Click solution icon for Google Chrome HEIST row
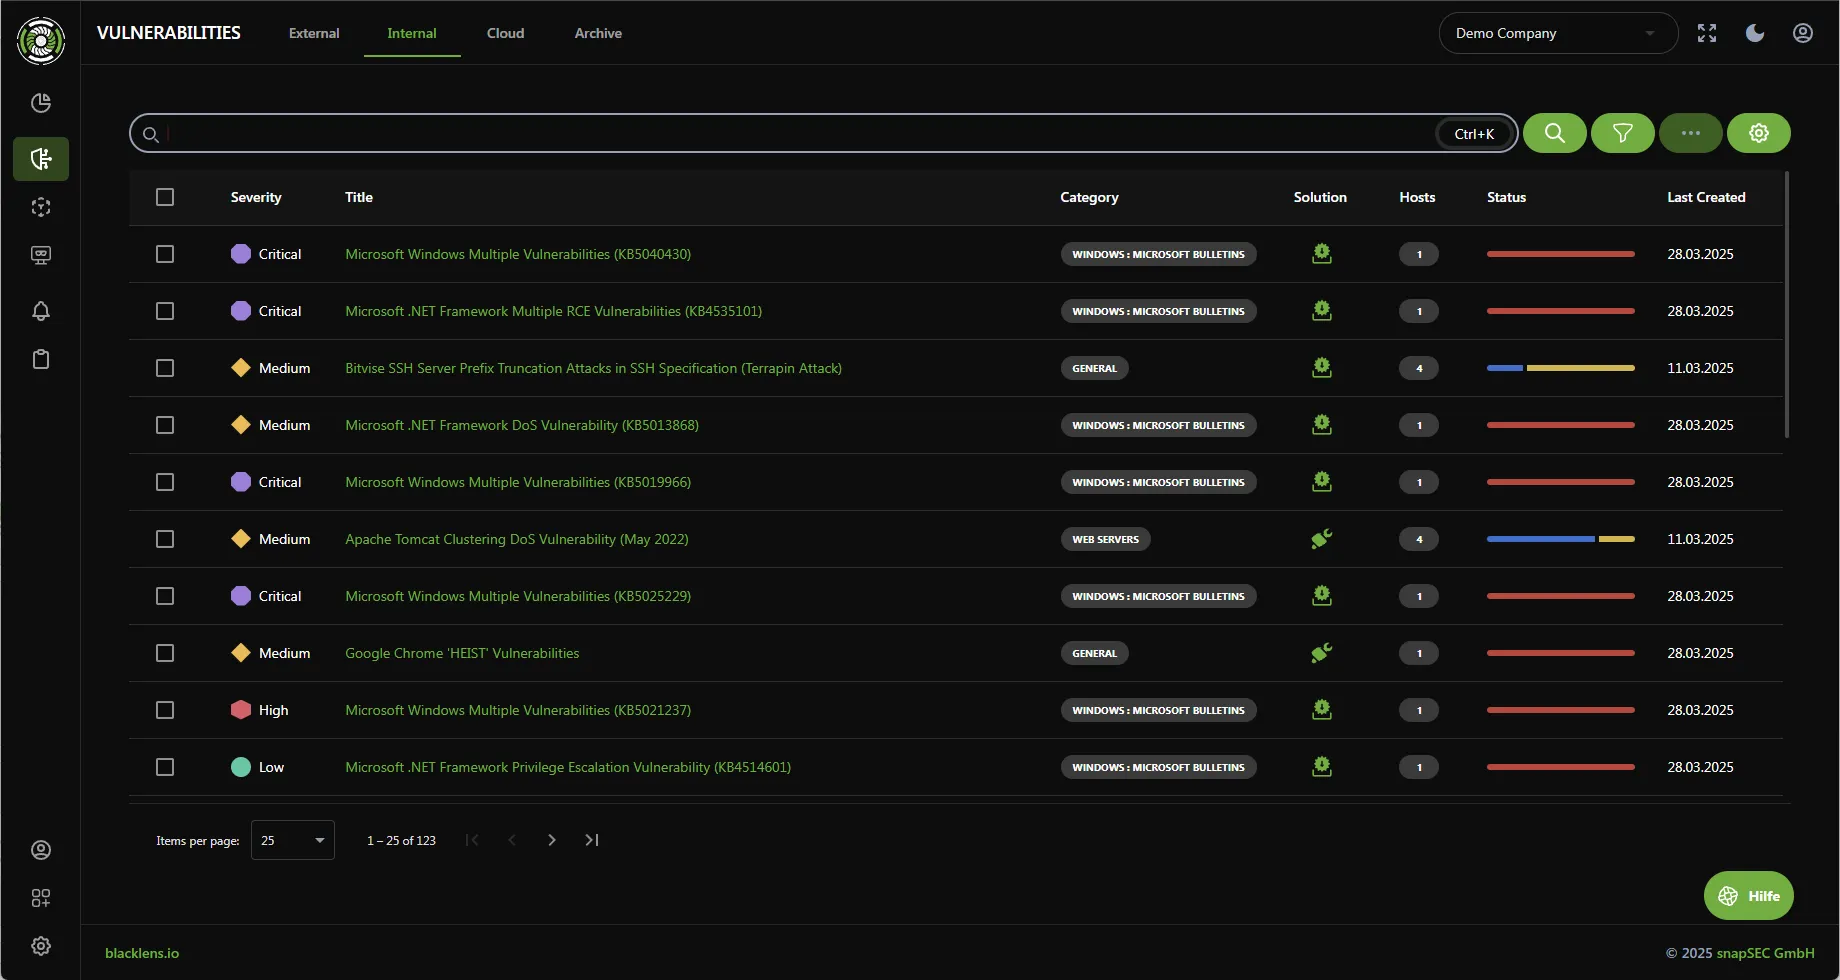The height and width of the screenshot is (980, 1840). click(x=1322, y=653)
